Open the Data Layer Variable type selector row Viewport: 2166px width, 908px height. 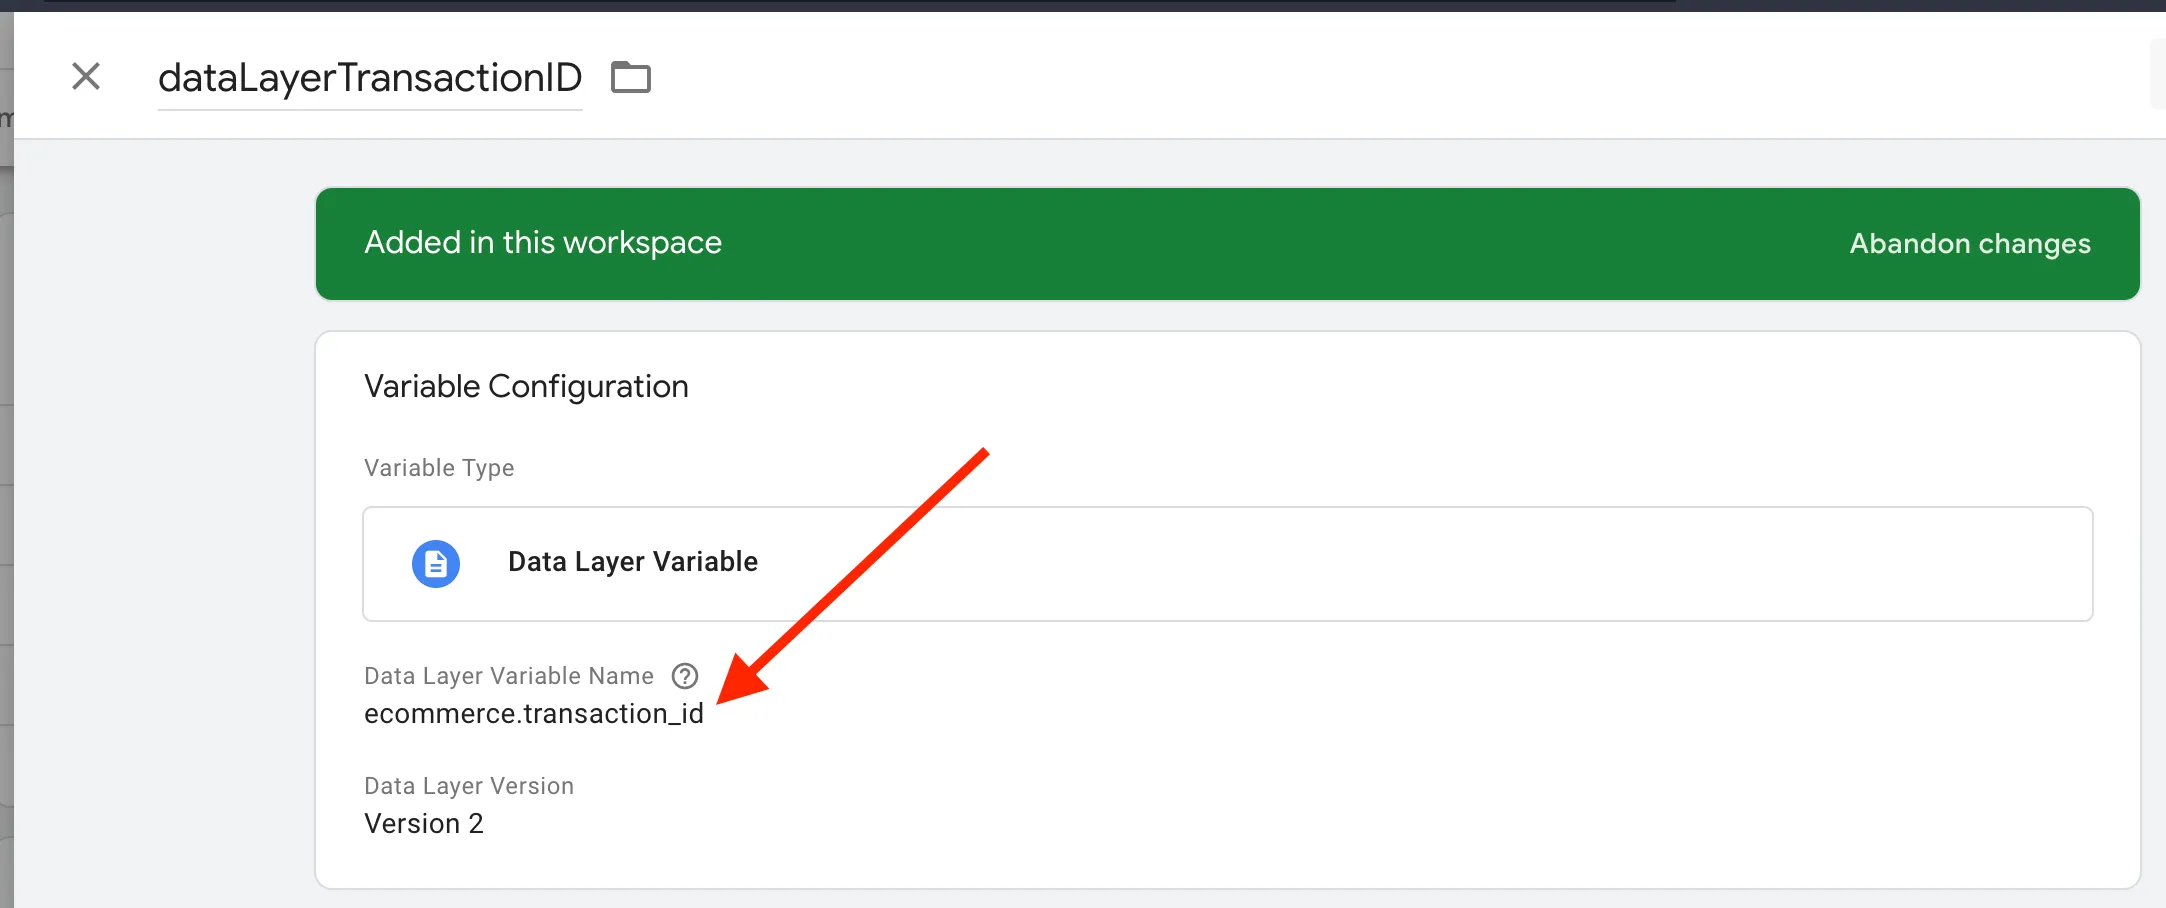click(x=1228, y=564)
